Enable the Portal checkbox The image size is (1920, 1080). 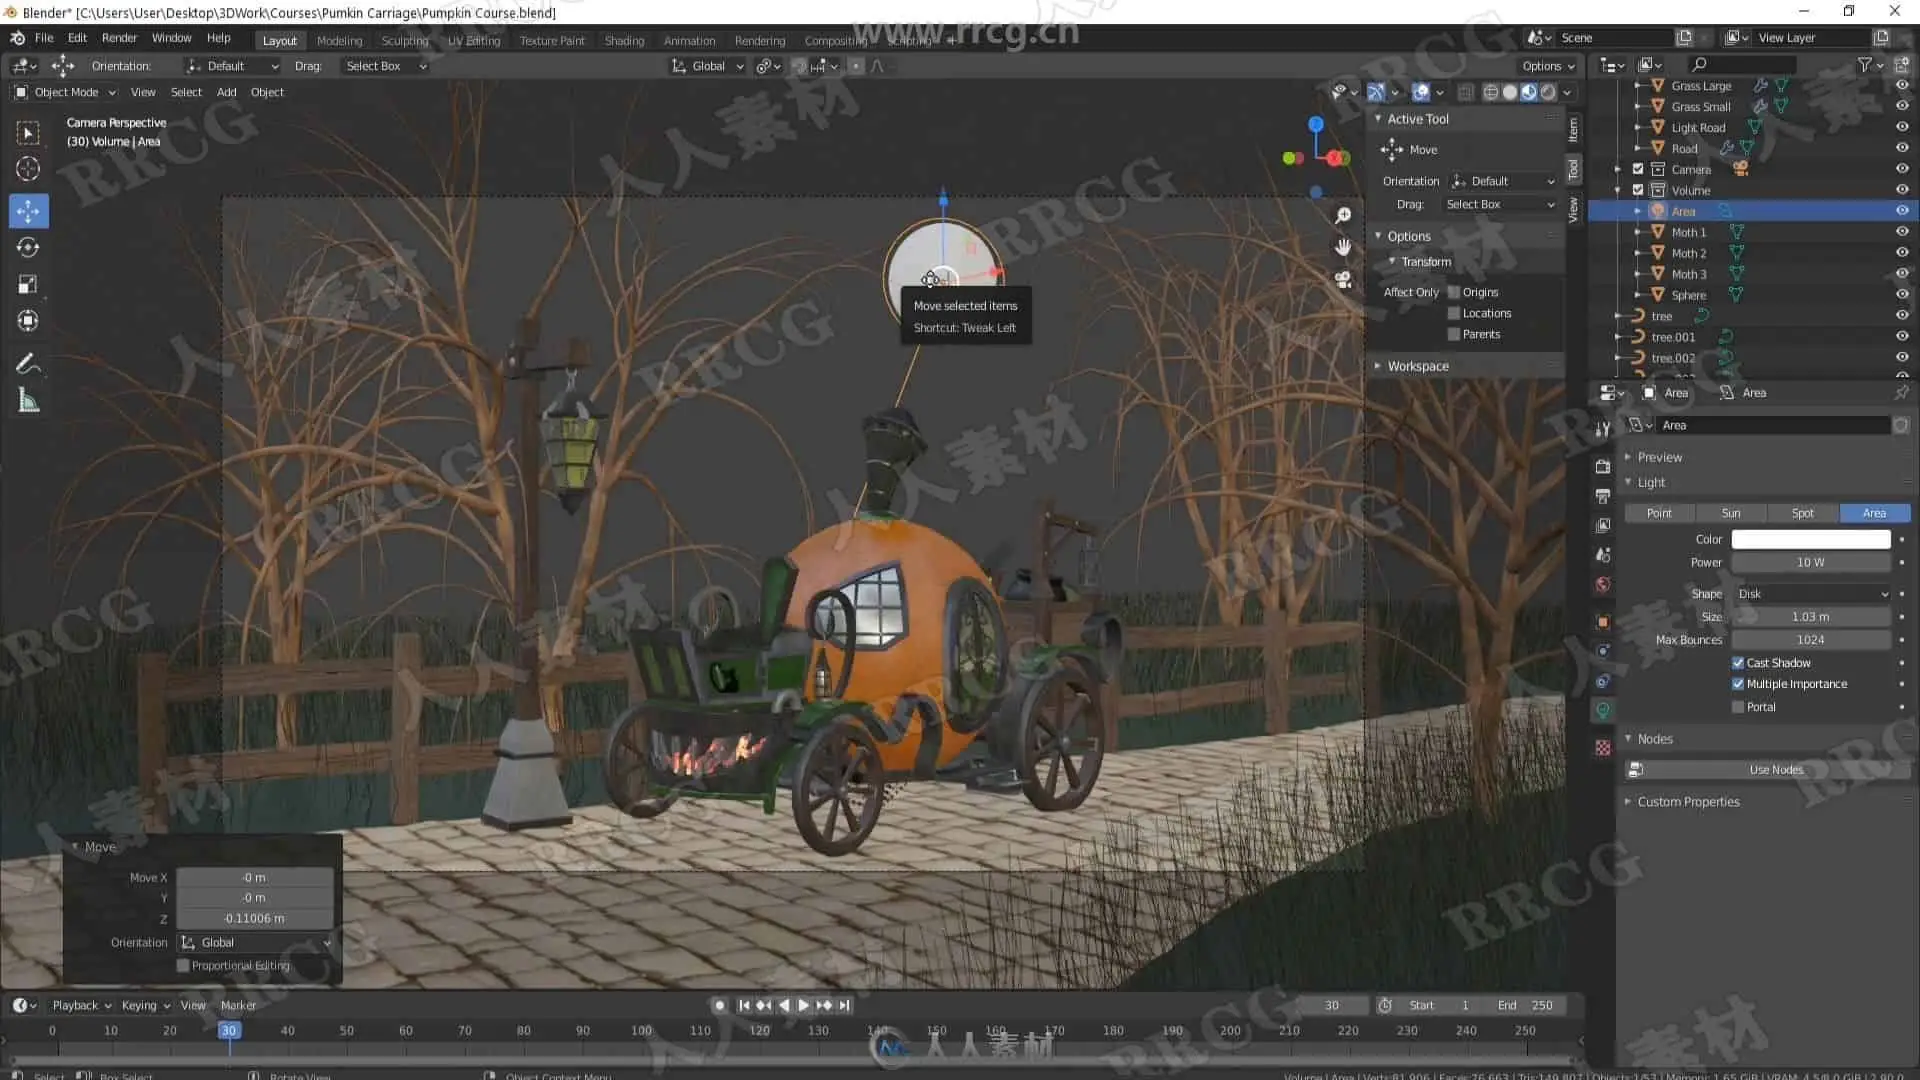1738,707
